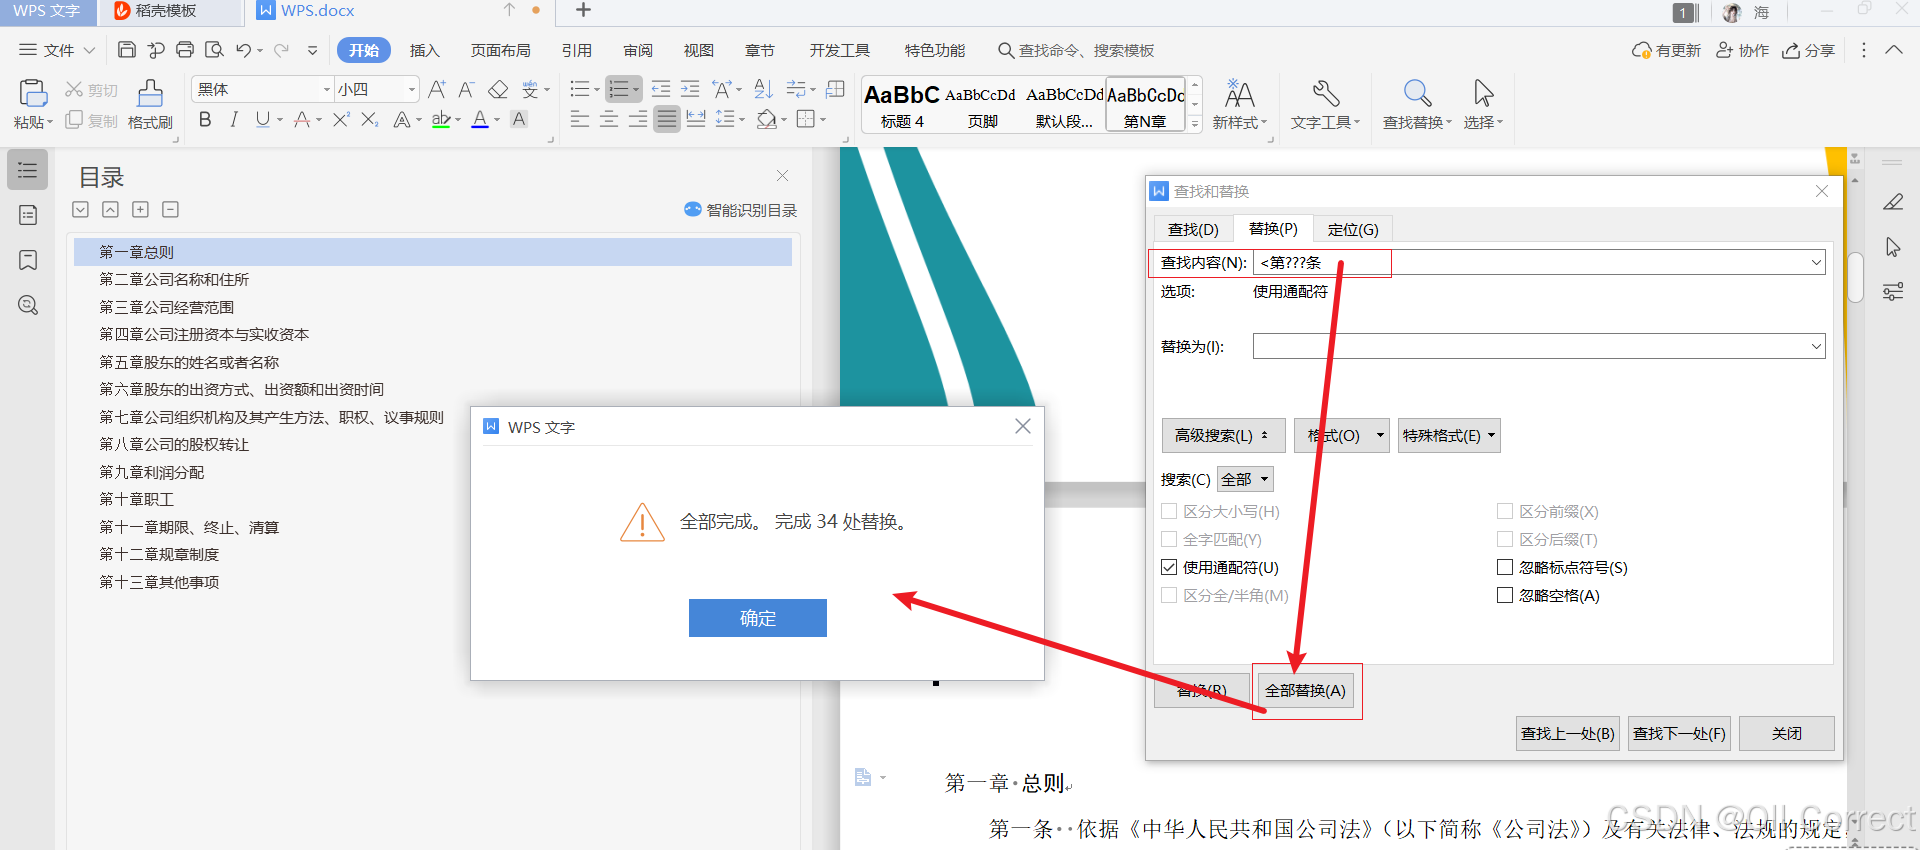
Task: Click Replace All (全部替换) button
Action: click(x=1305, y=690)
